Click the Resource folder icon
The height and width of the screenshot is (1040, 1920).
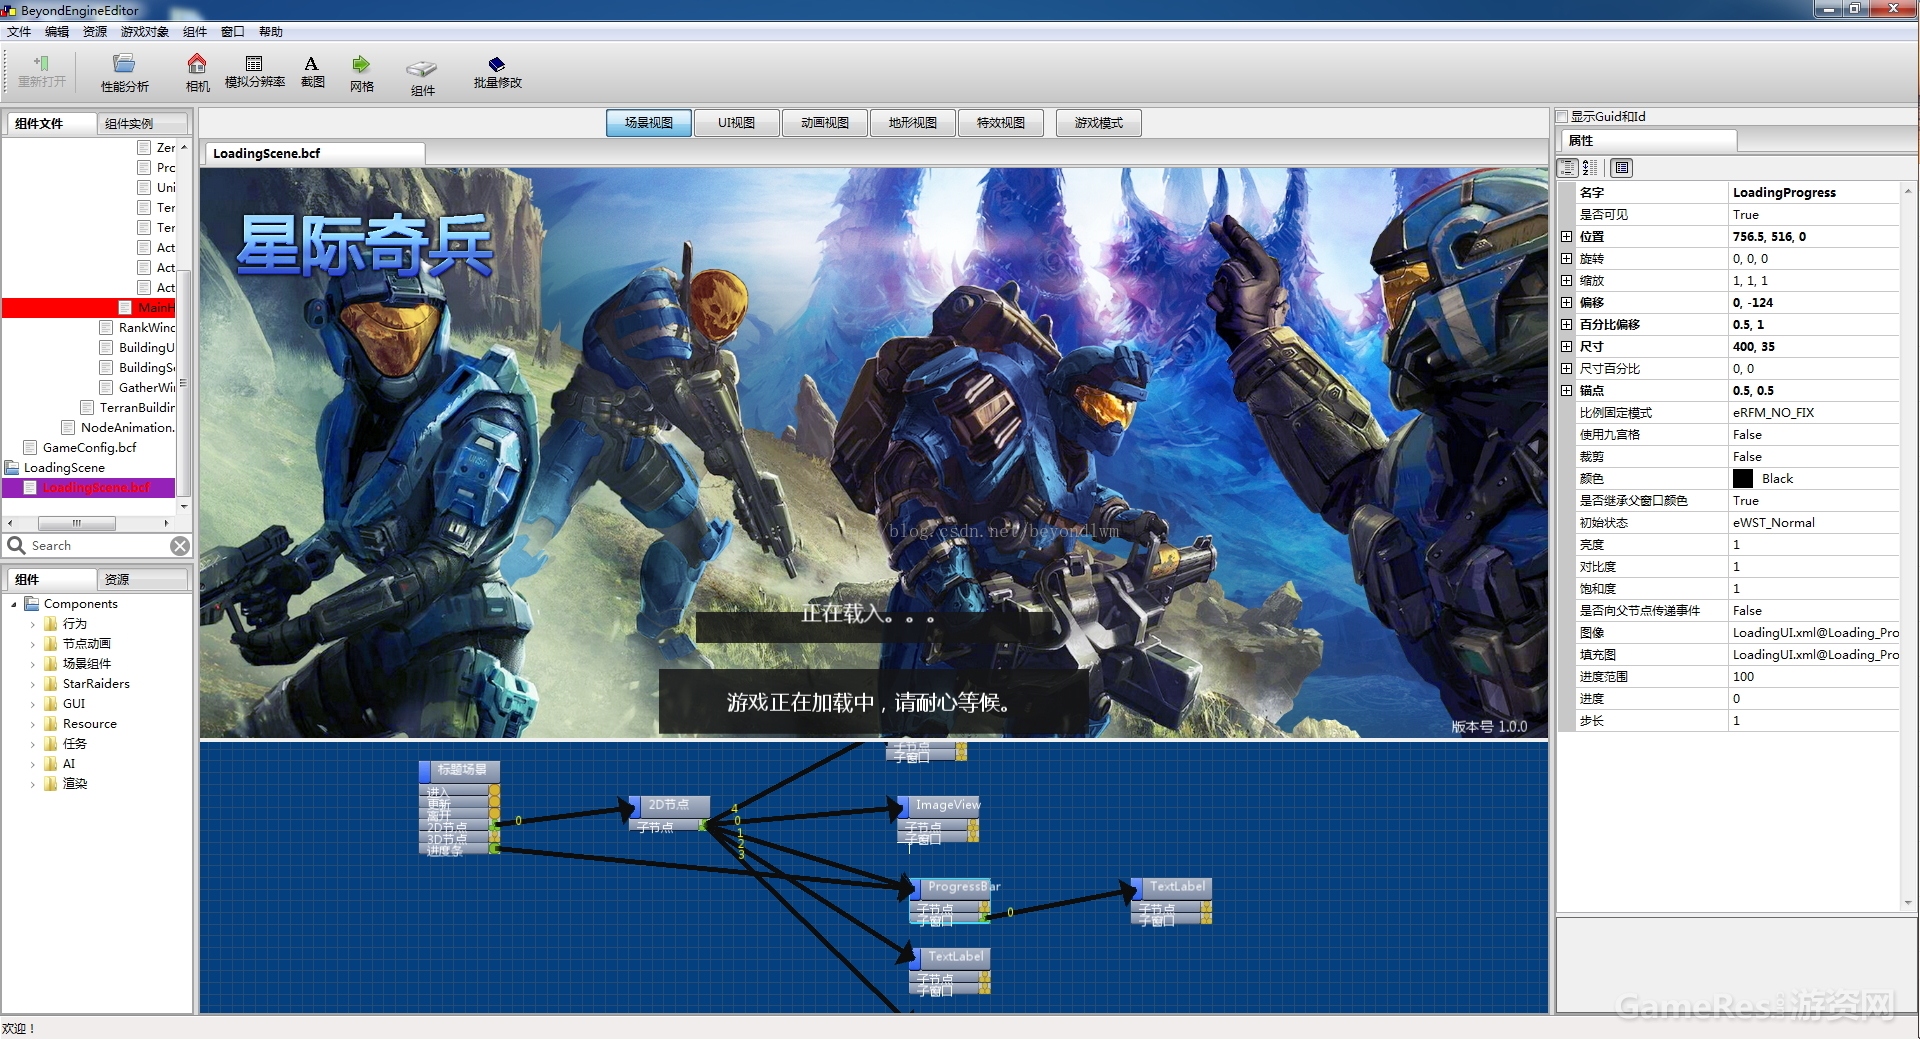coord(50,723)
